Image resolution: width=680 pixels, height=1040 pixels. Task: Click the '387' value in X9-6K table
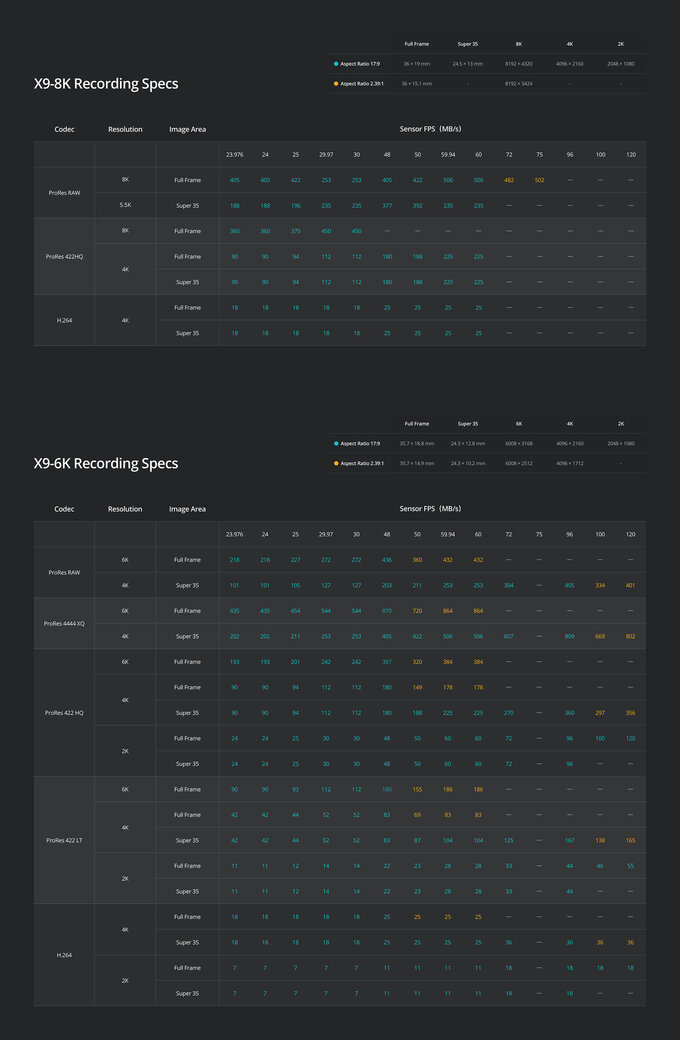pyautogui.click(x=387, y=662)
